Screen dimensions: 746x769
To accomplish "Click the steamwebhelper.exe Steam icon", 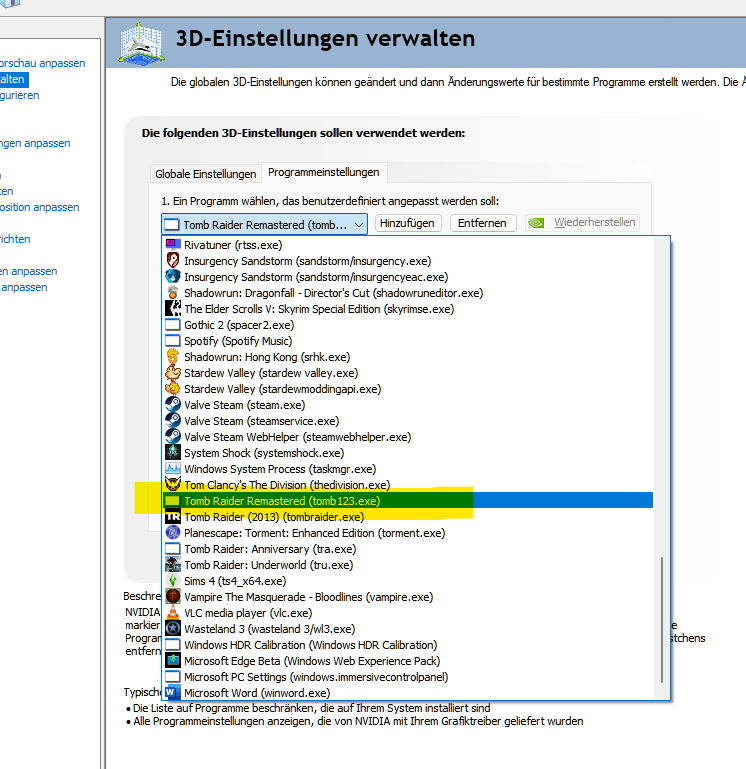I will (x=173, y=436).
